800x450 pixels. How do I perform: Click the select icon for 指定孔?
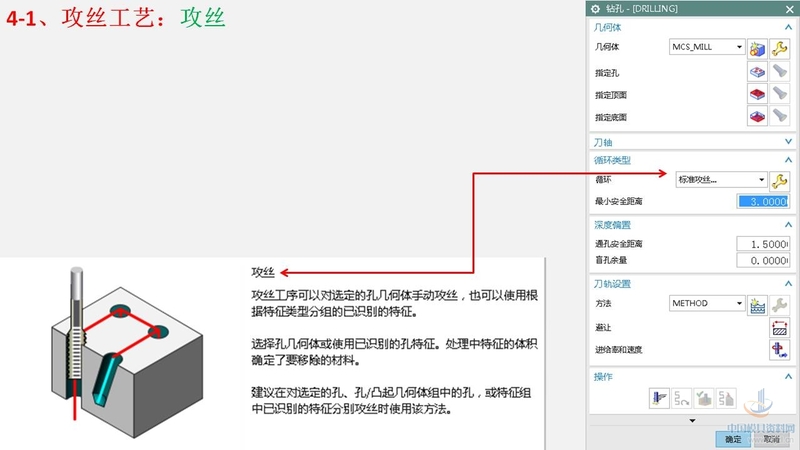[x=758, y=72]
